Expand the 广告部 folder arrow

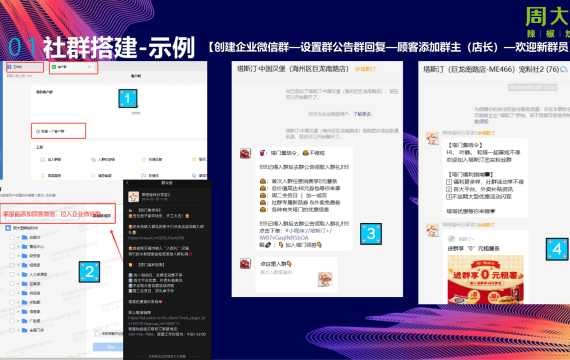tap(18, 321)
